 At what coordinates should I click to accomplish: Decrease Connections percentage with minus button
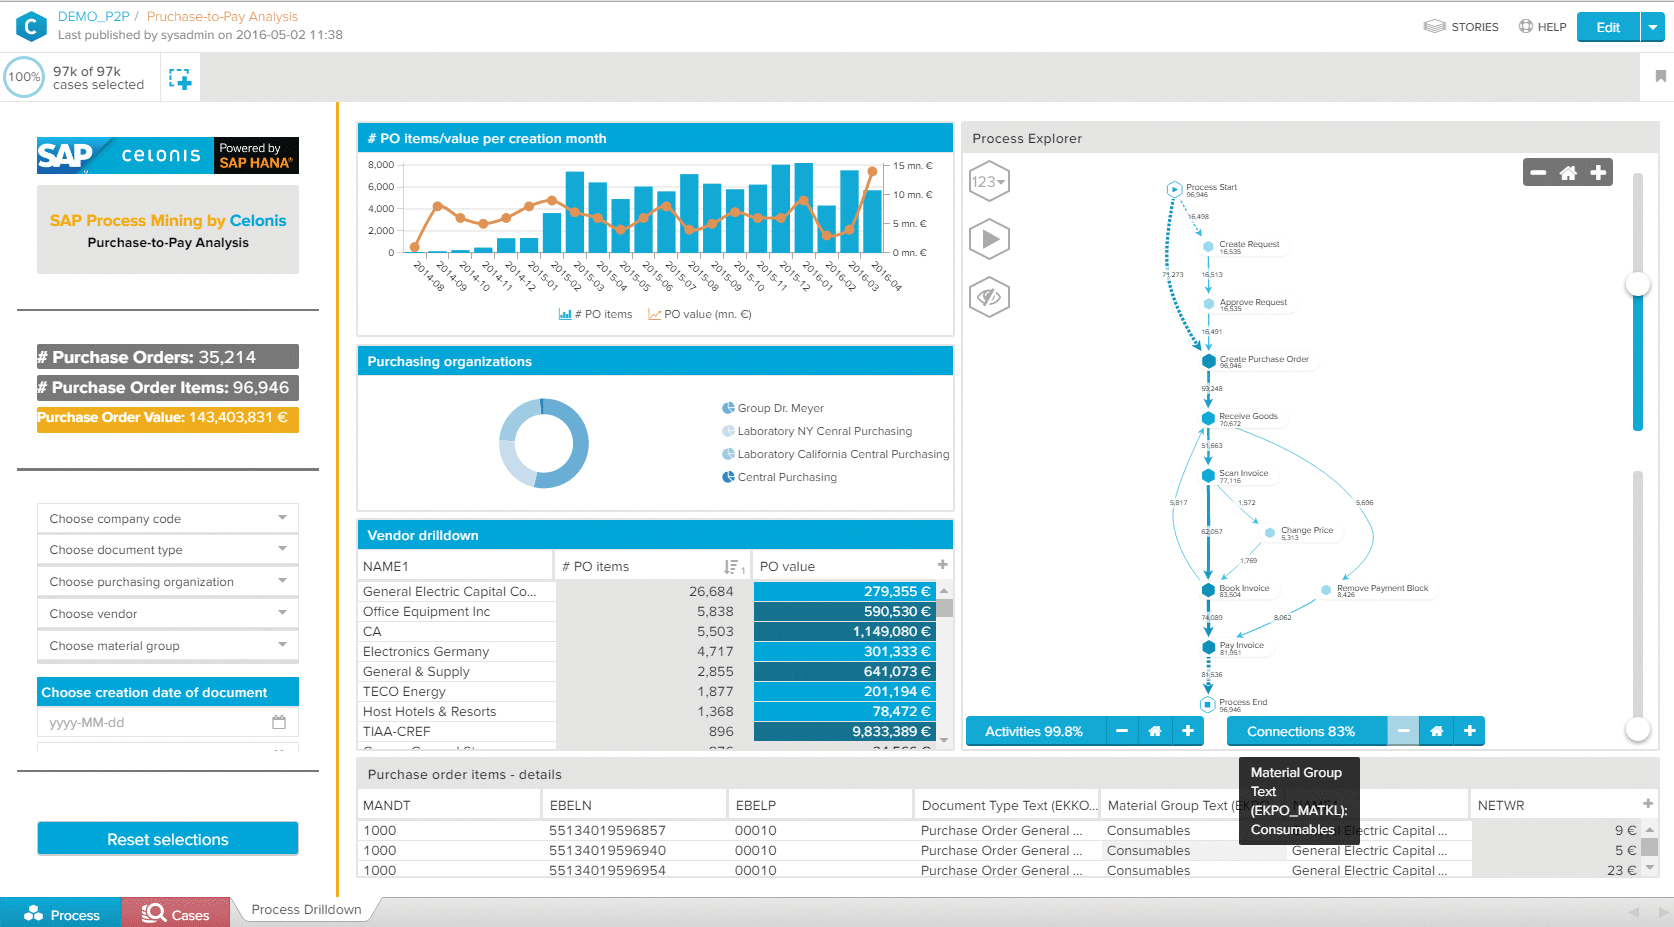[1403, 731]
